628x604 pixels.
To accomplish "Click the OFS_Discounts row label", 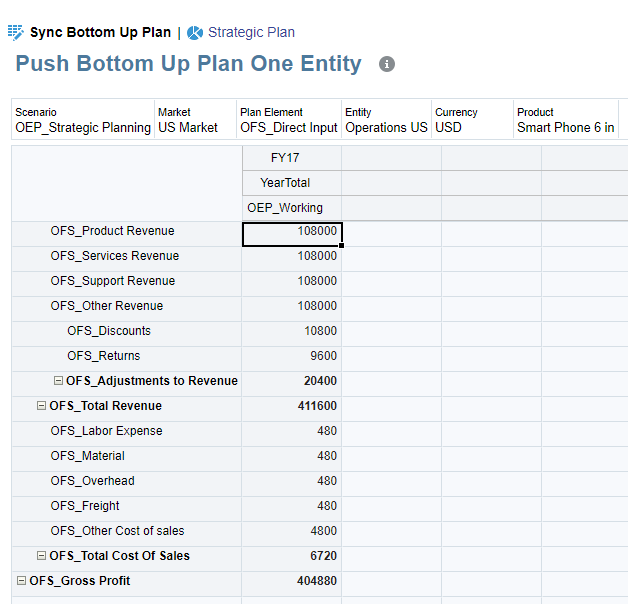I will pos(109,331).
